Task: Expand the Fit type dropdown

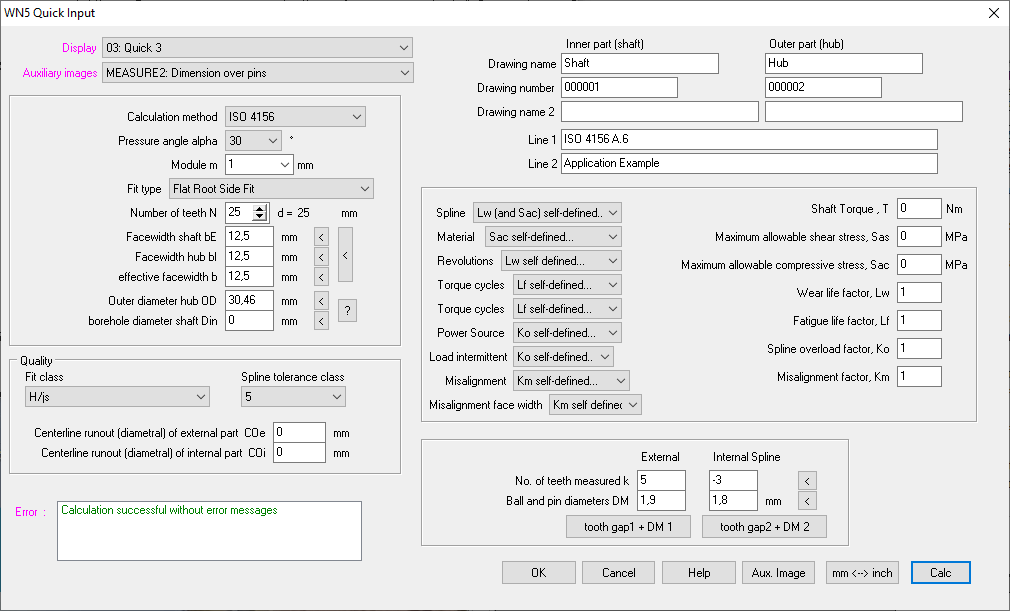Action: pos(270,188)
